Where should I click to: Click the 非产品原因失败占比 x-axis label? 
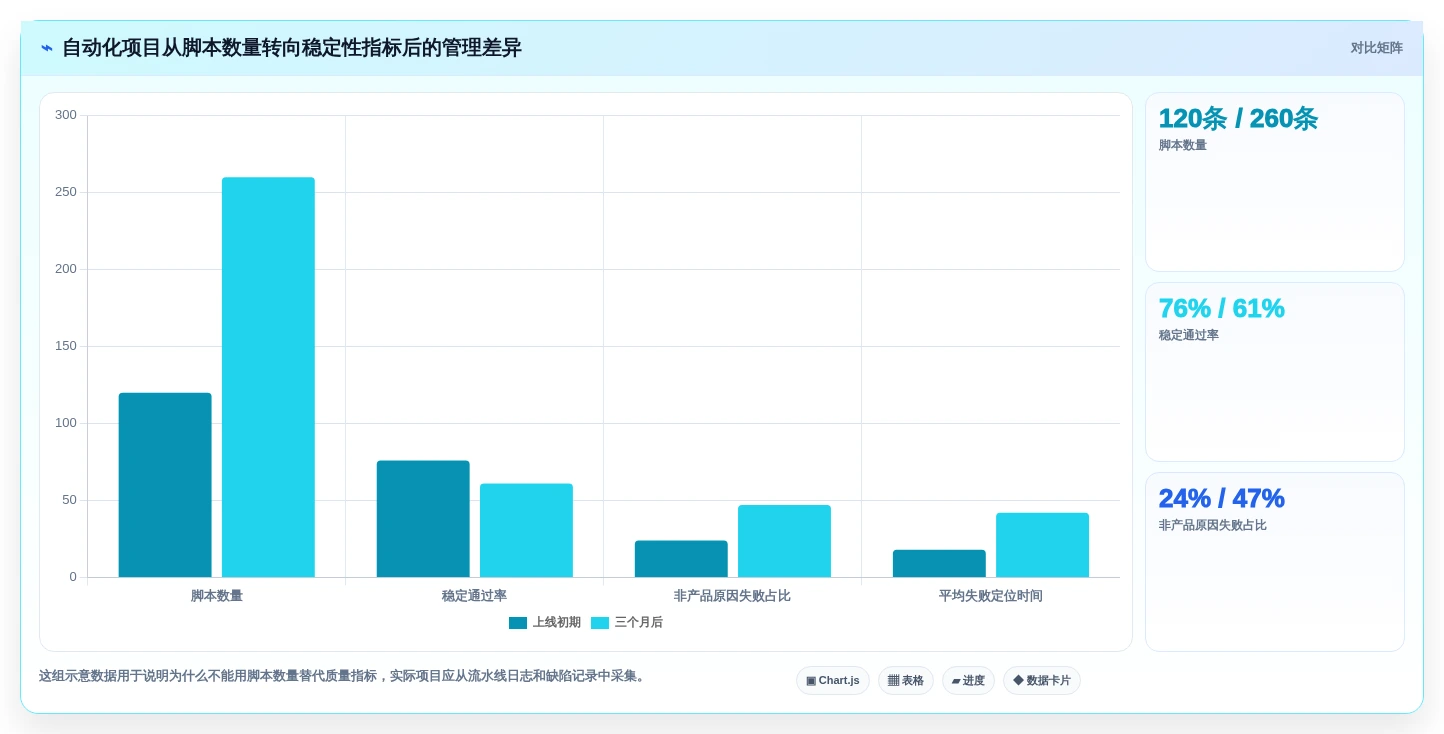pos(732,596)
